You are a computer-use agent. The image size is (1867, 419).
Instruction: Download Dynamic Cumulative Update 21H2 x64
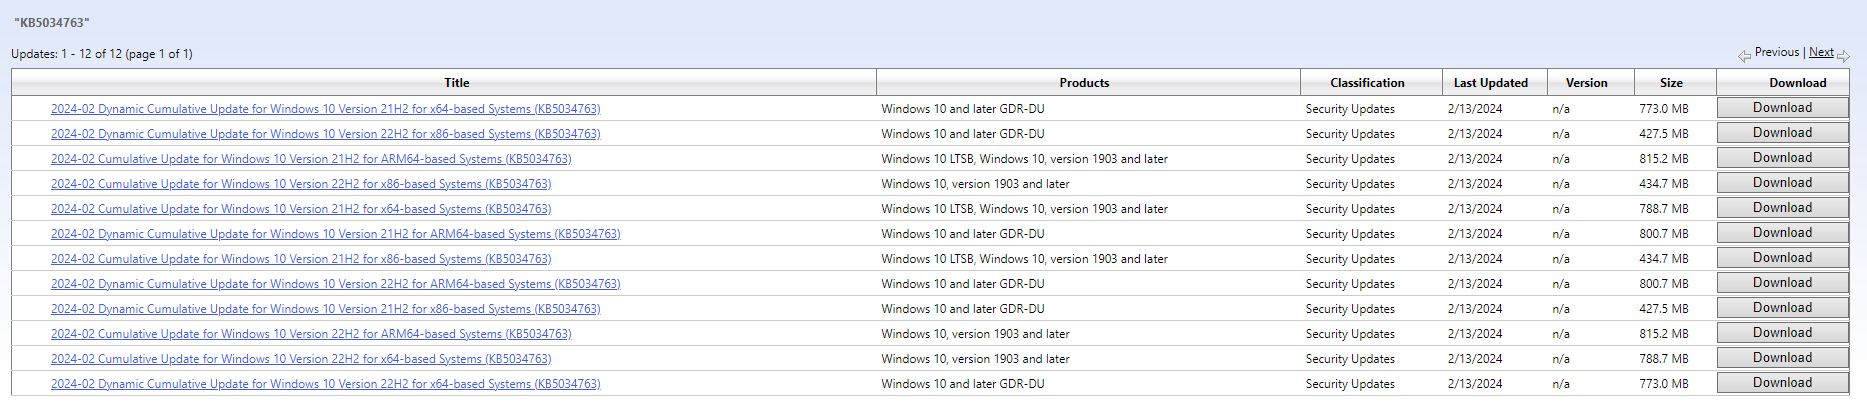click(x=1782, y=108)
